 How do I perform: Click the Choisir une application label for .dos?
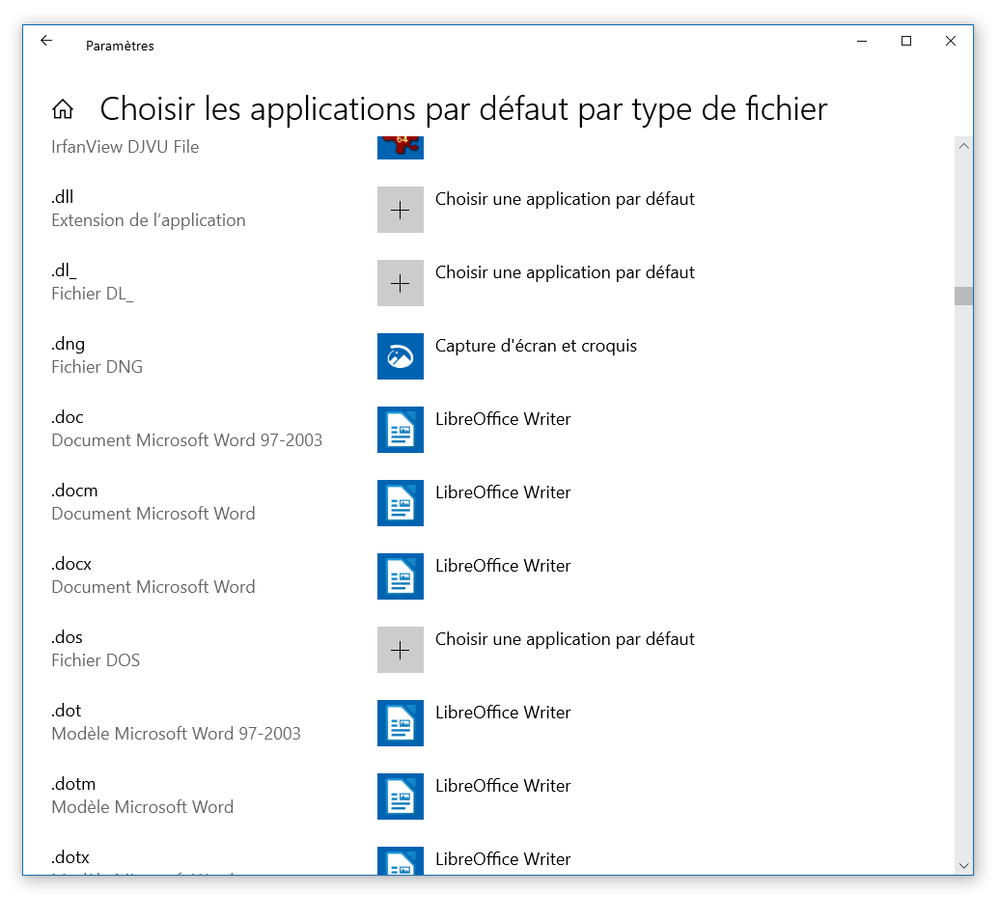point(564,639)
